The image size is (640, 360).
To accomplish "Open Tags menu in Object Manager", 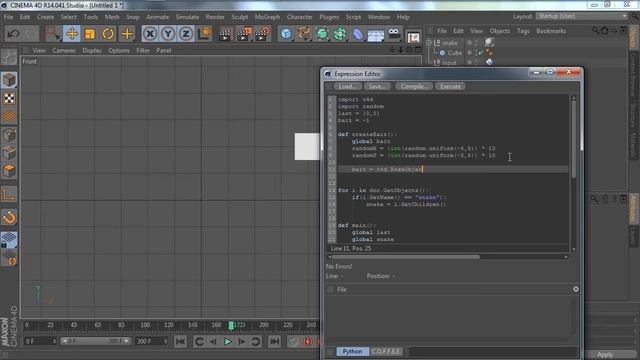I will 523,31.
